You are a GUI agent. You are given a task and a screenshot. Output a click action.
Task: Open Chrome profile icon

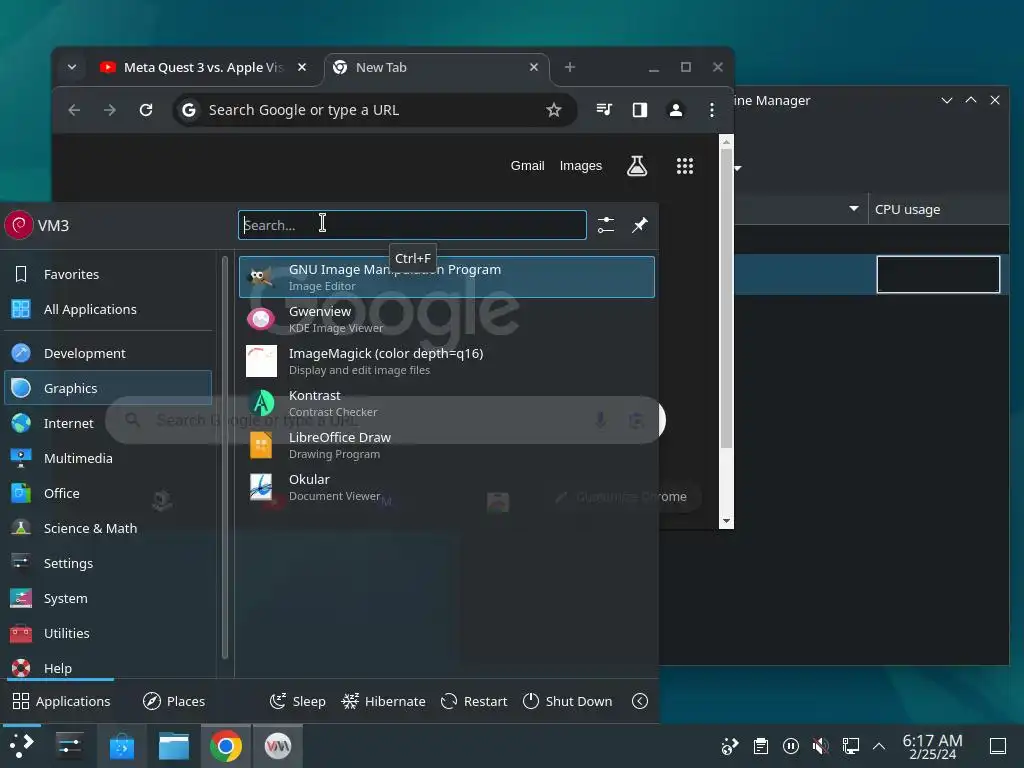pos(676,110)
